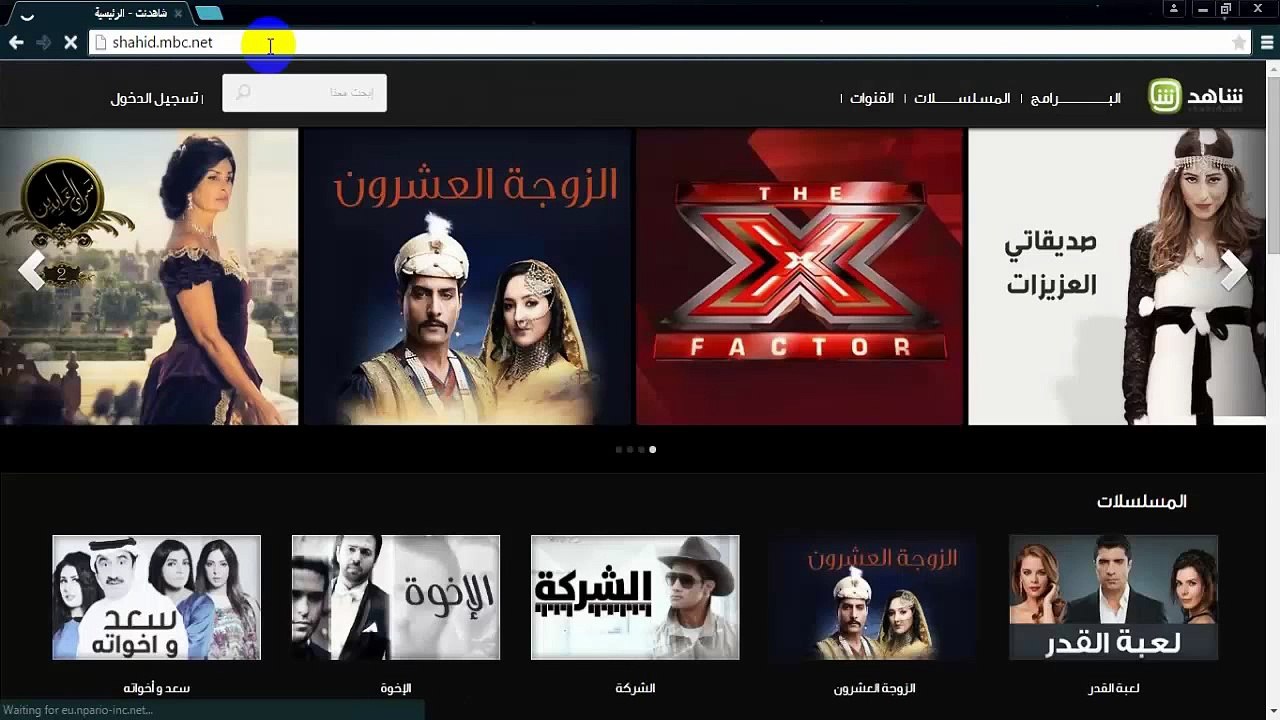1280x720 pixels.
Task: Open سعد وأخواته series thumbnail
Action: pyautogui.click(x=157, y=597)
